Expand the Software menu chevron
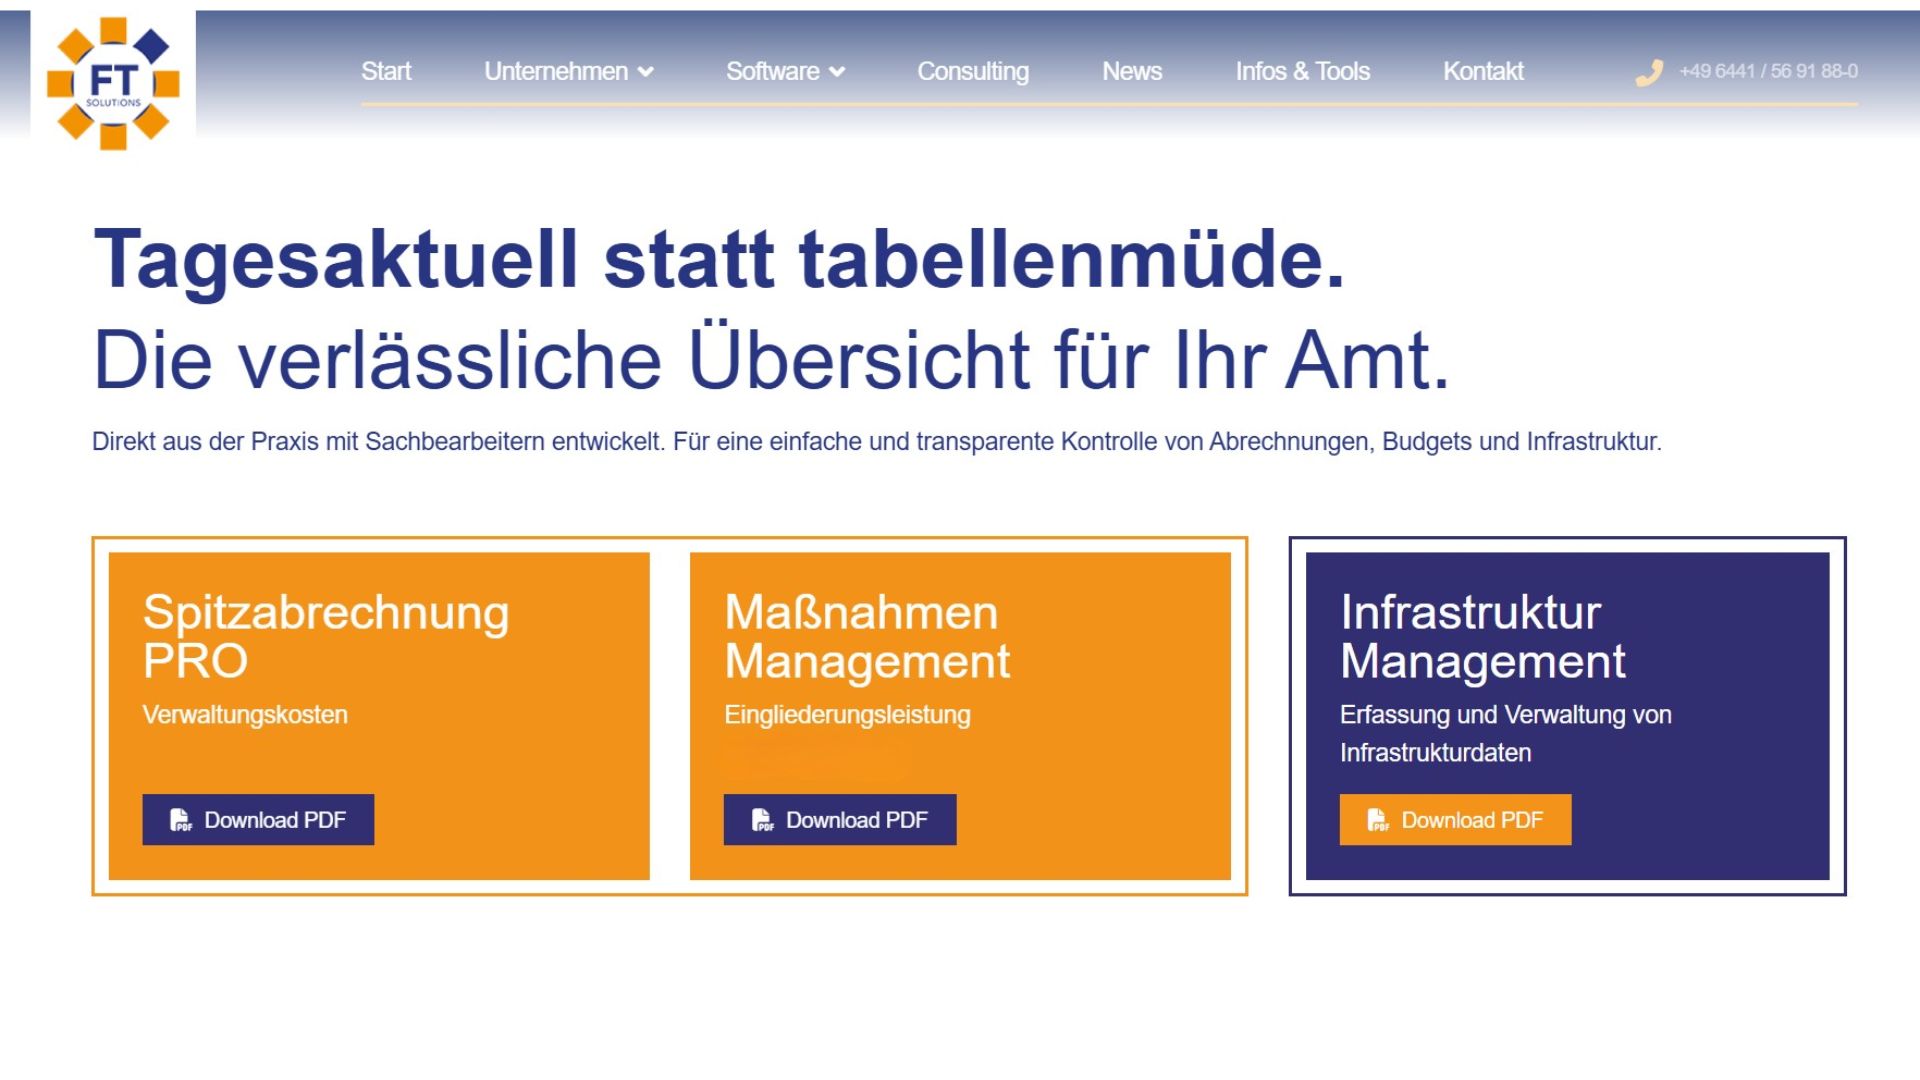The image size is (1920, 1080). click(838, 72)
